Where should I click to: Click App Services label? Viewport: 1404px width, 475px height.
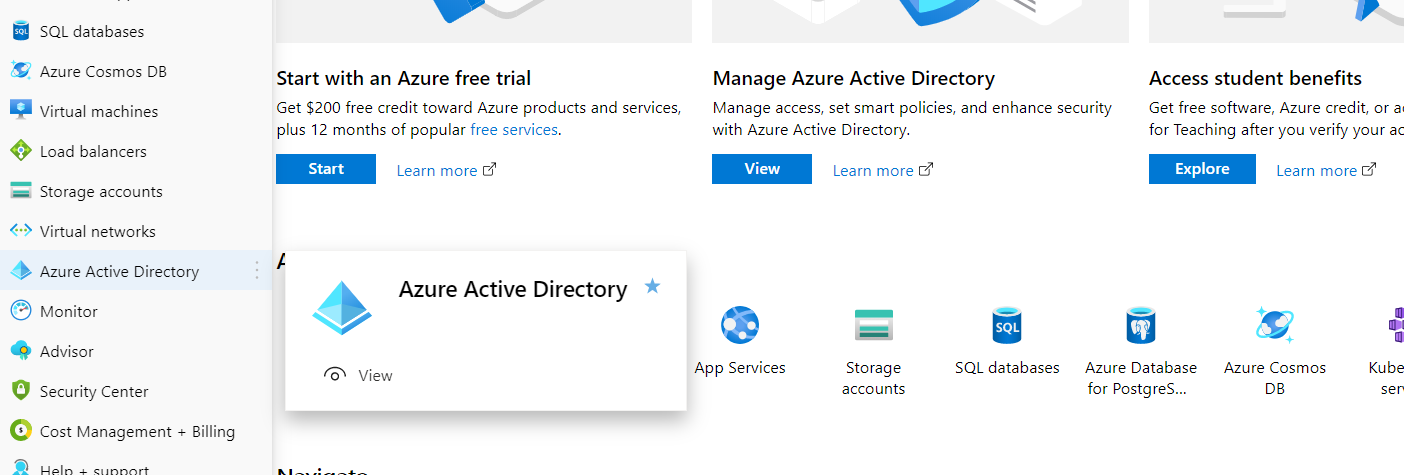point(740,368)
